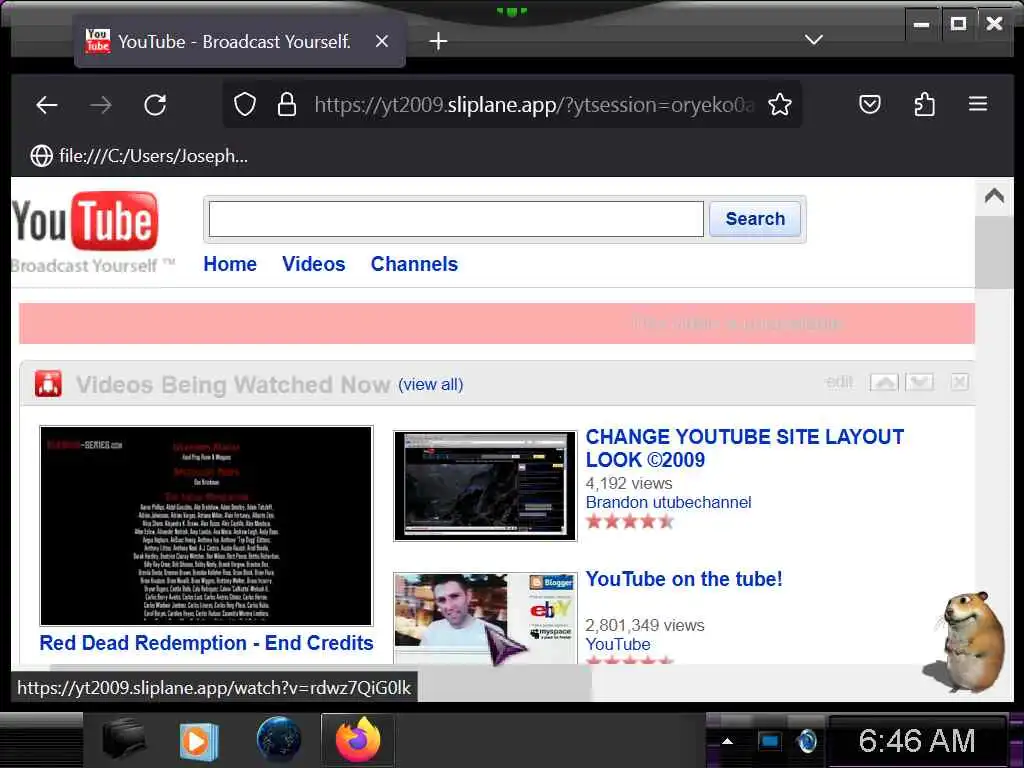Image resolution: width=1024 pixels, height=768 pixels.
Task: Reload the page with the refresh icon
Action: tap(155, 104)
